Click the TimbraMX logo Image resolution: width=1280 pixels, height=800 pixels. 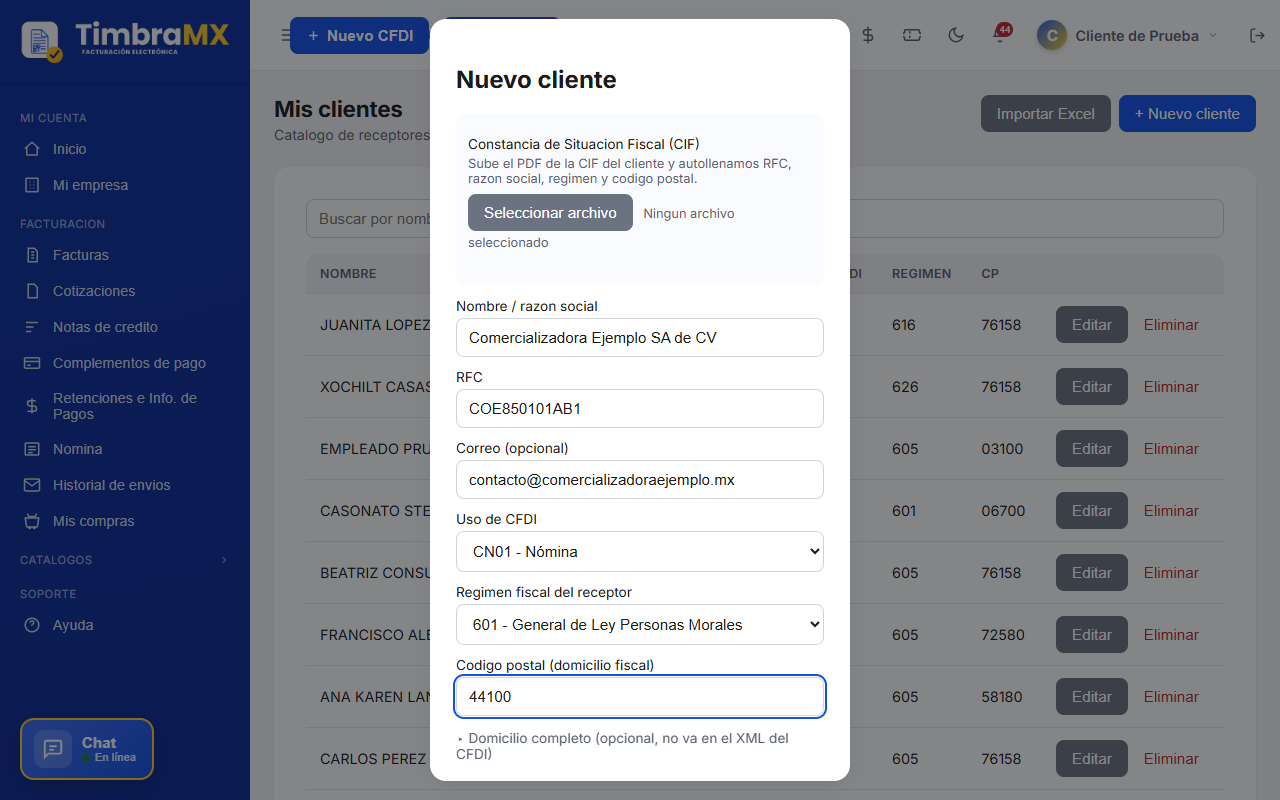[126, 40]
